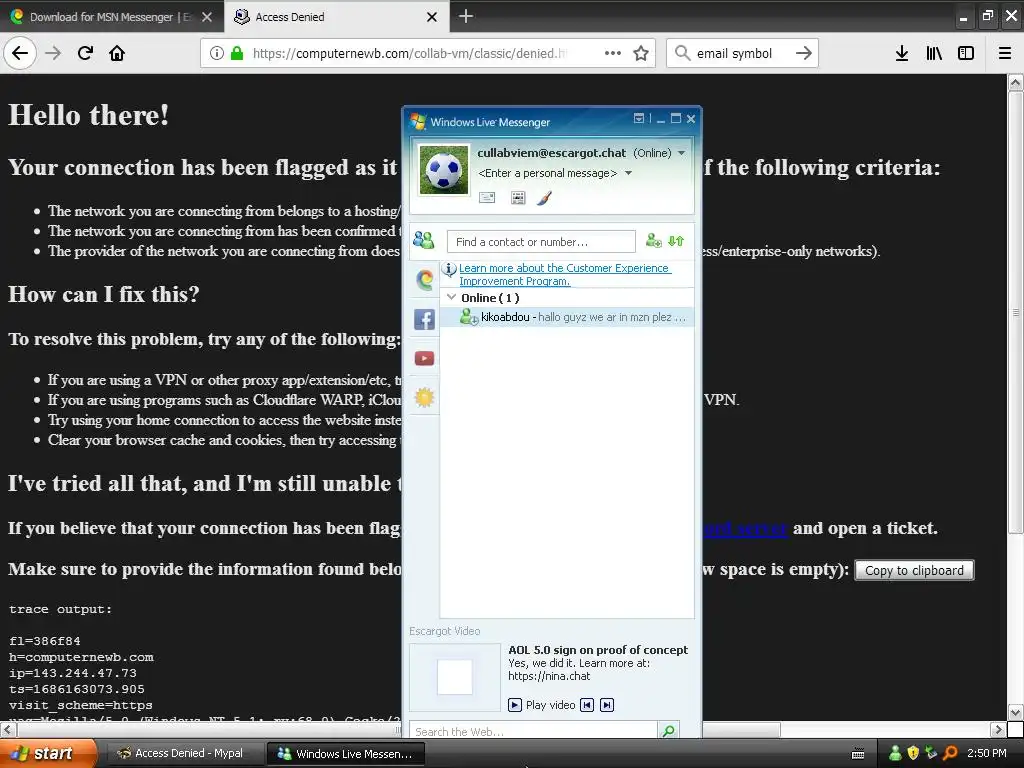Open the email inbox icon in Messenger
This screenshot has width=1024, height=768.
[x=487, y=197]
